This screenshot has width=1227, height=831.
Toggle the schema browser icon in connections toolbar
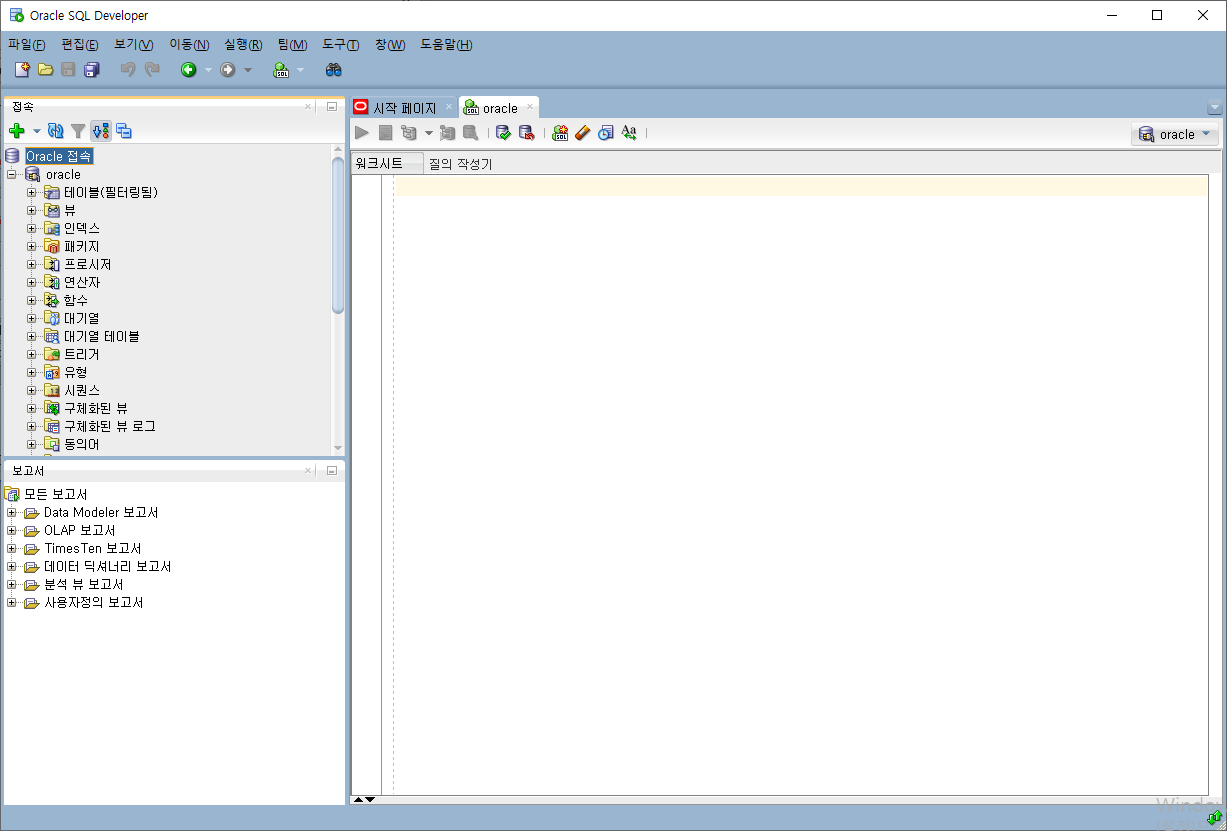coord(101,131)
